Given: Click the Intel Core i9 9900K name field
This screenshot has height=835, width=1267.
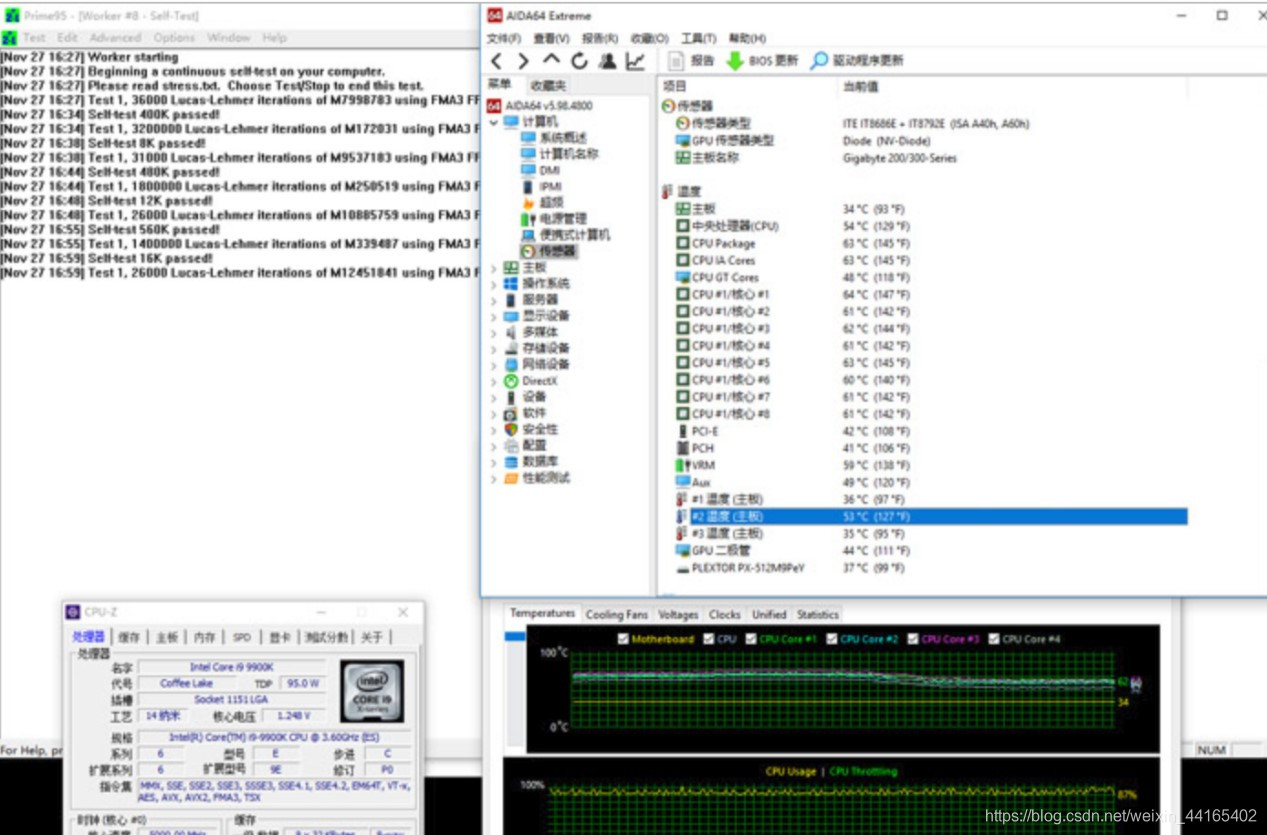Looking at the screenshot, I should pos(232,667).
